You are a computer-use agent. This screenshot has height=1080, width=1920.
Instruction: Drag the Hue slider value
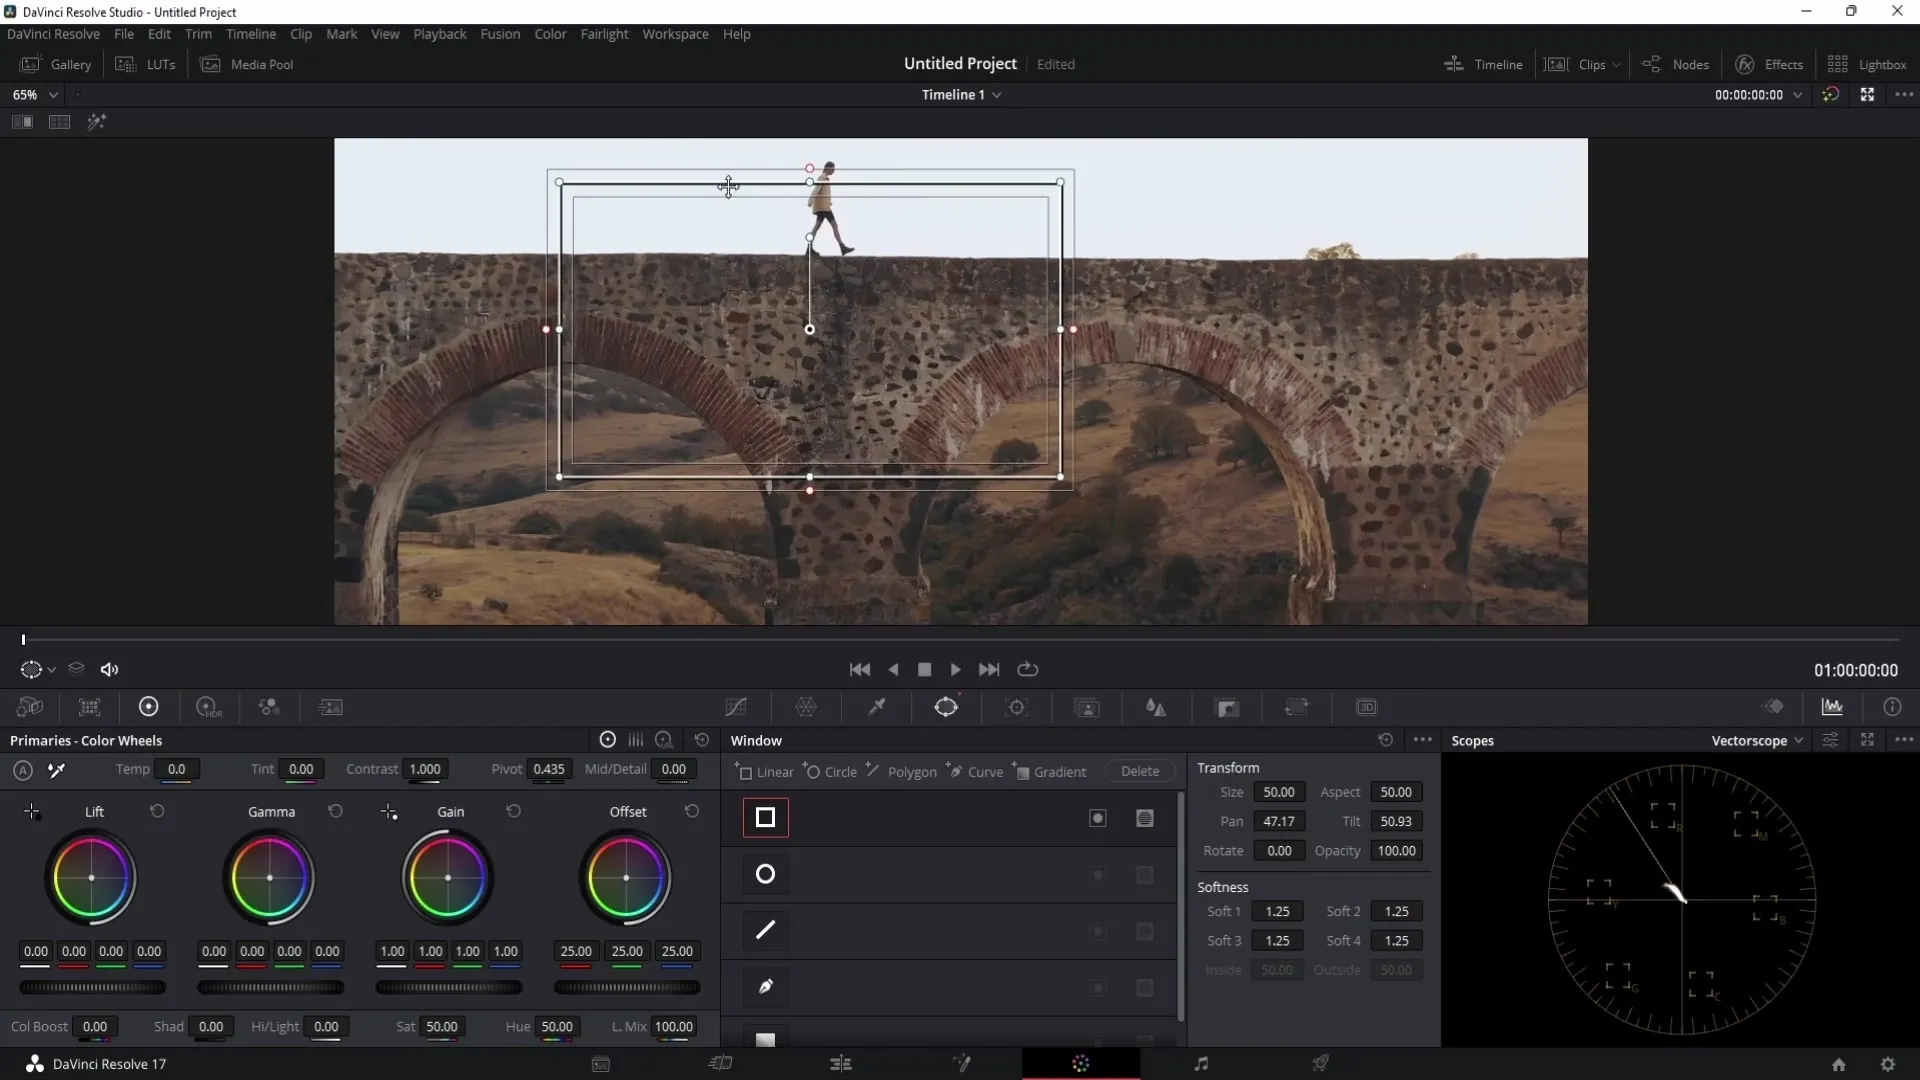[556, 1026]
